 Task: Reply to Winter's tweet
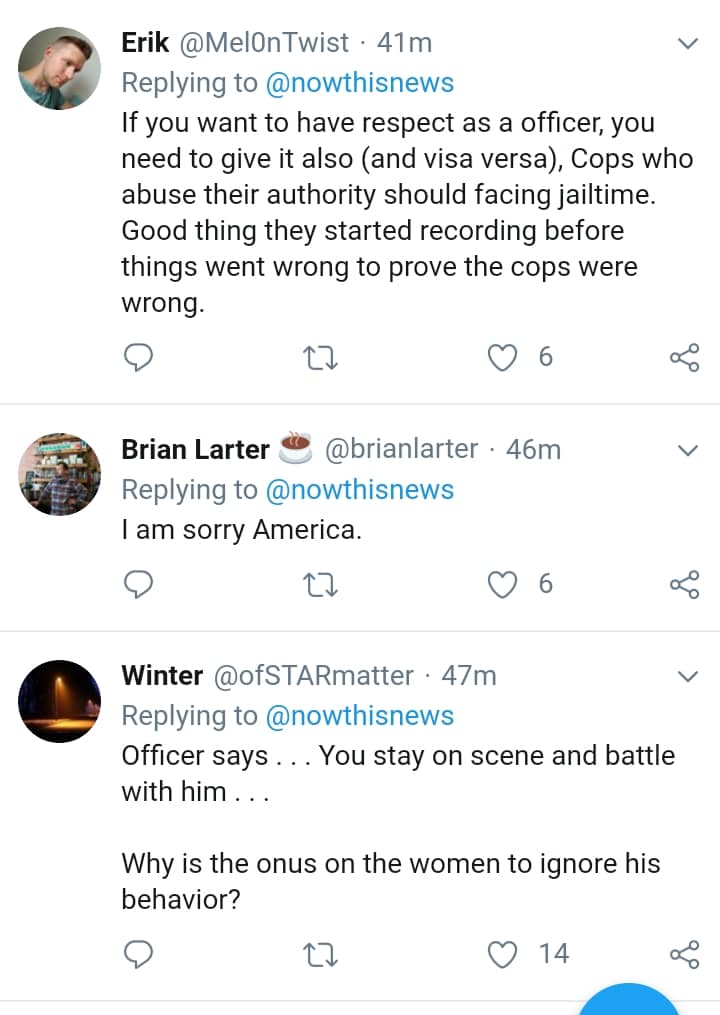click(140, 955)
